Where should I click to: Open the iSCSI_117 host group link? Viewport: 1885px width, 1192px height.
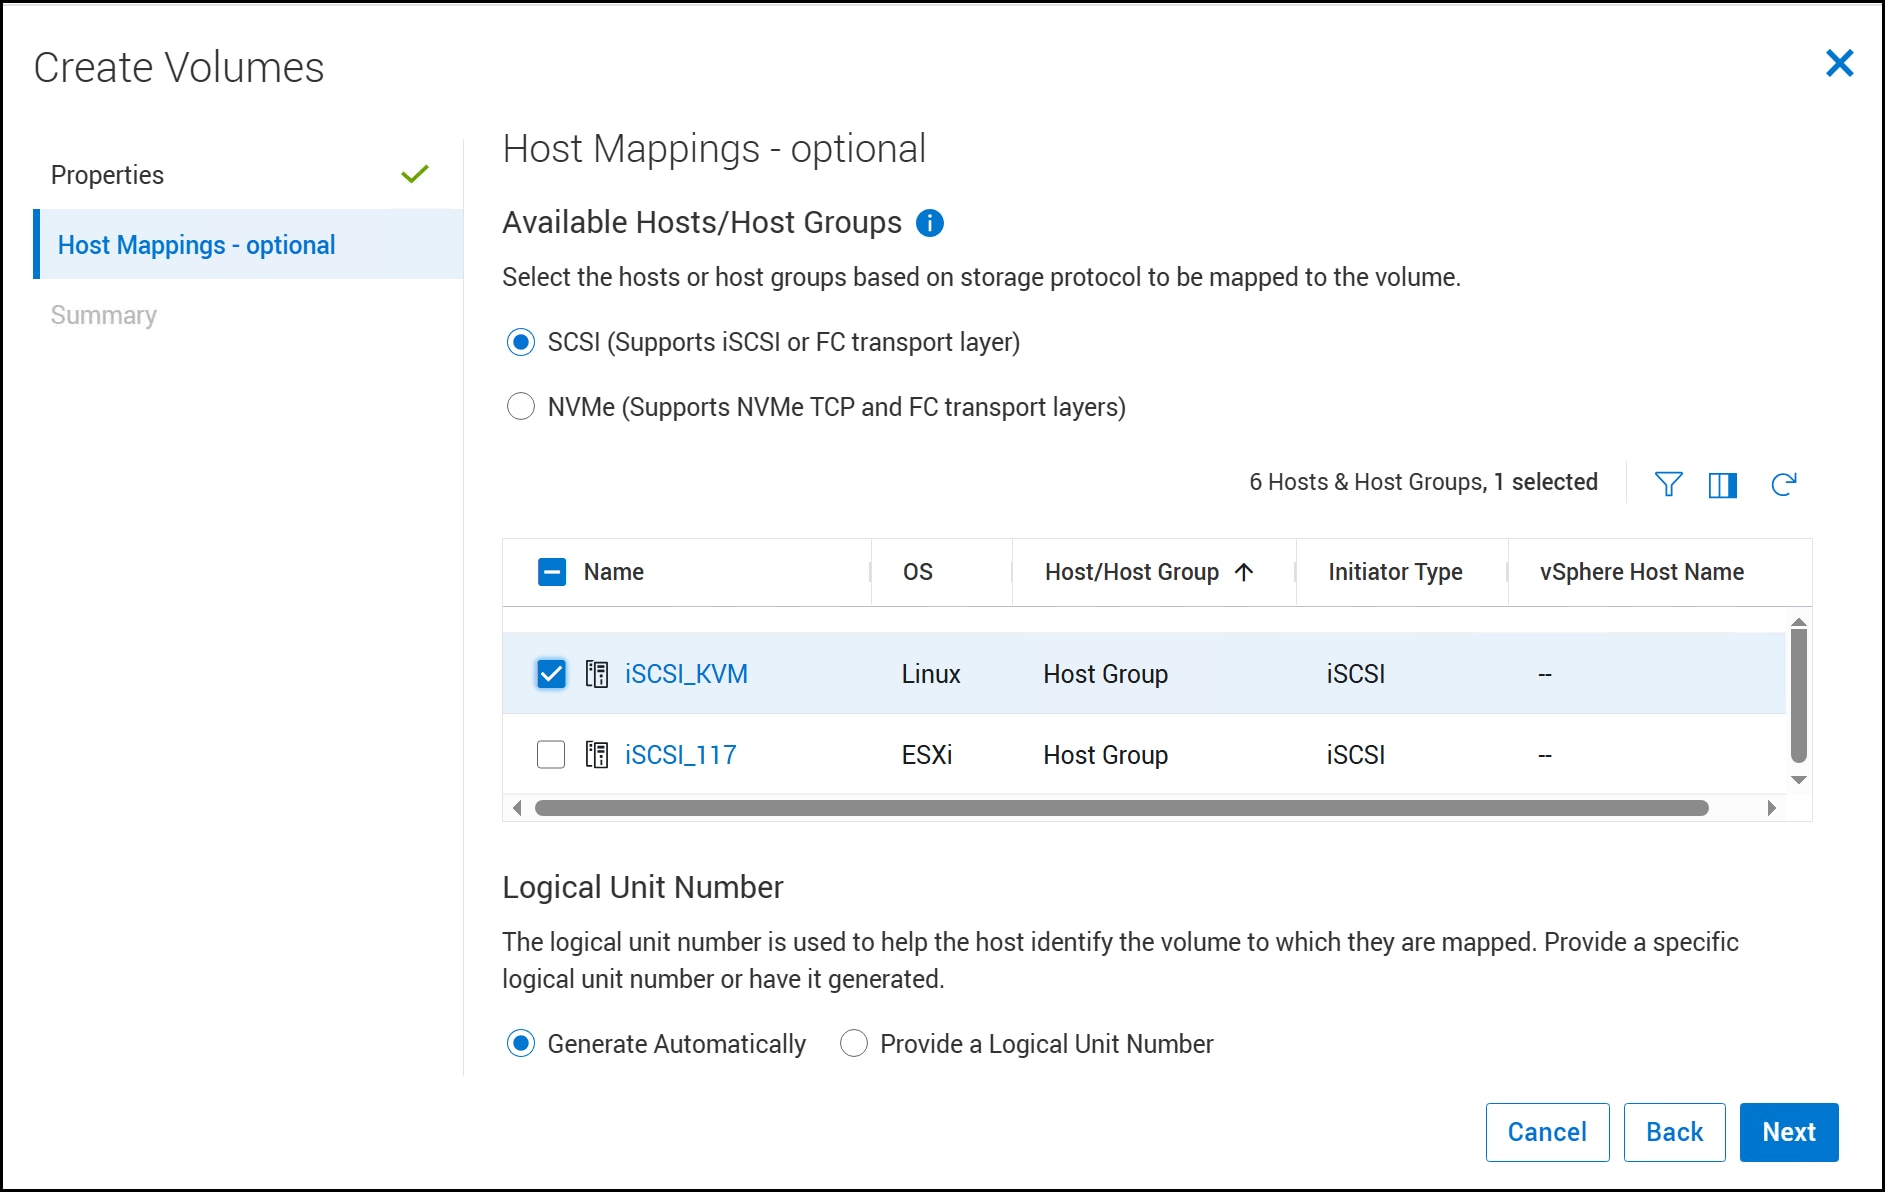[x=680, y=755]
